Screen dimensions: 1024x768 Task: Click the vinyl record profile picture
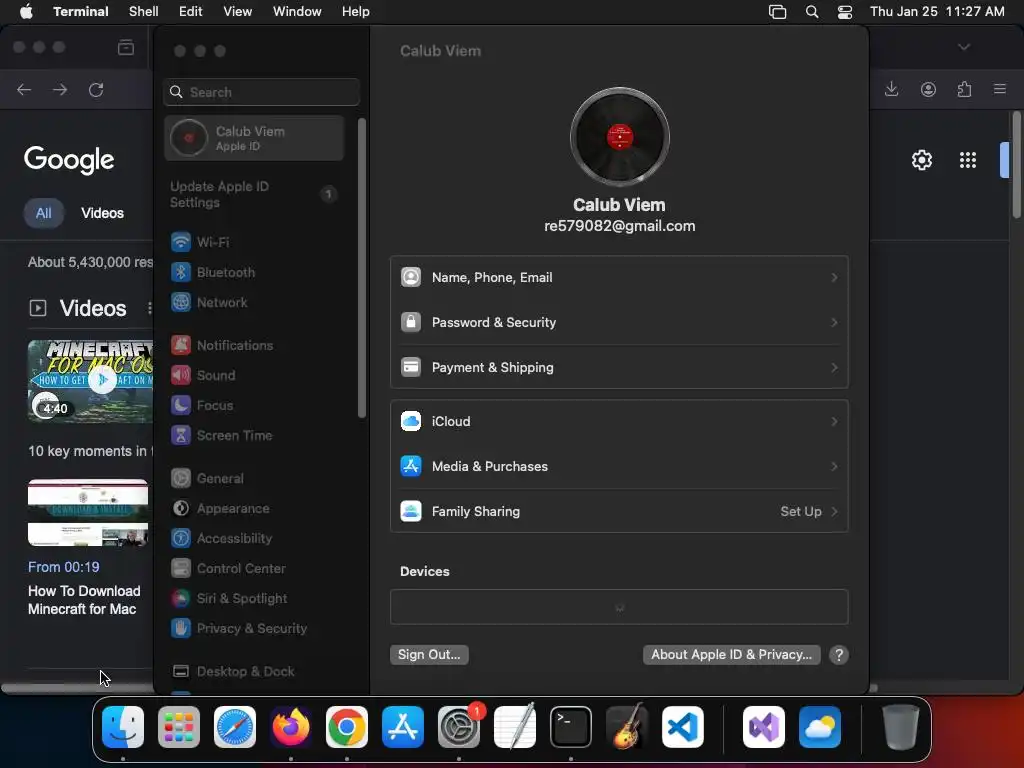(x=619, y=137)
